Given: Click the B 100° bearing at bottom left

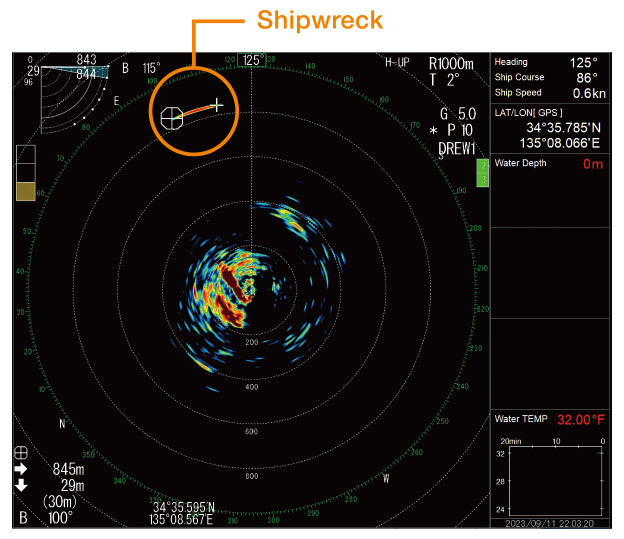Looking at the screenshot, I should pyautogui.click(x=46, y=518).
